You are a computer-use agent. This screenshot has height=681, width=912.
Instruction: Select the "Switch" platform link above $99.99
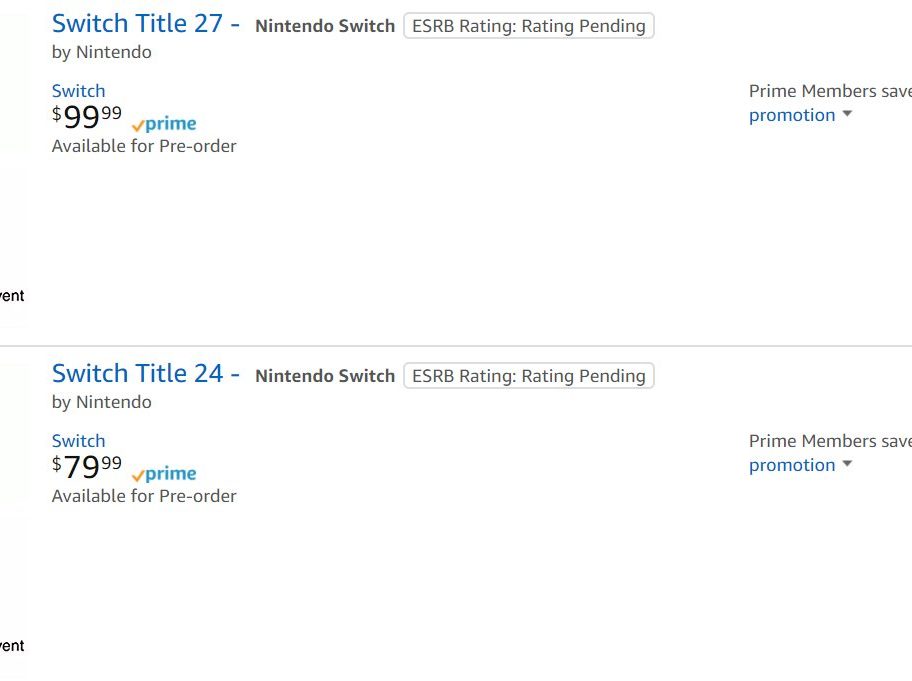coord(78,91)
